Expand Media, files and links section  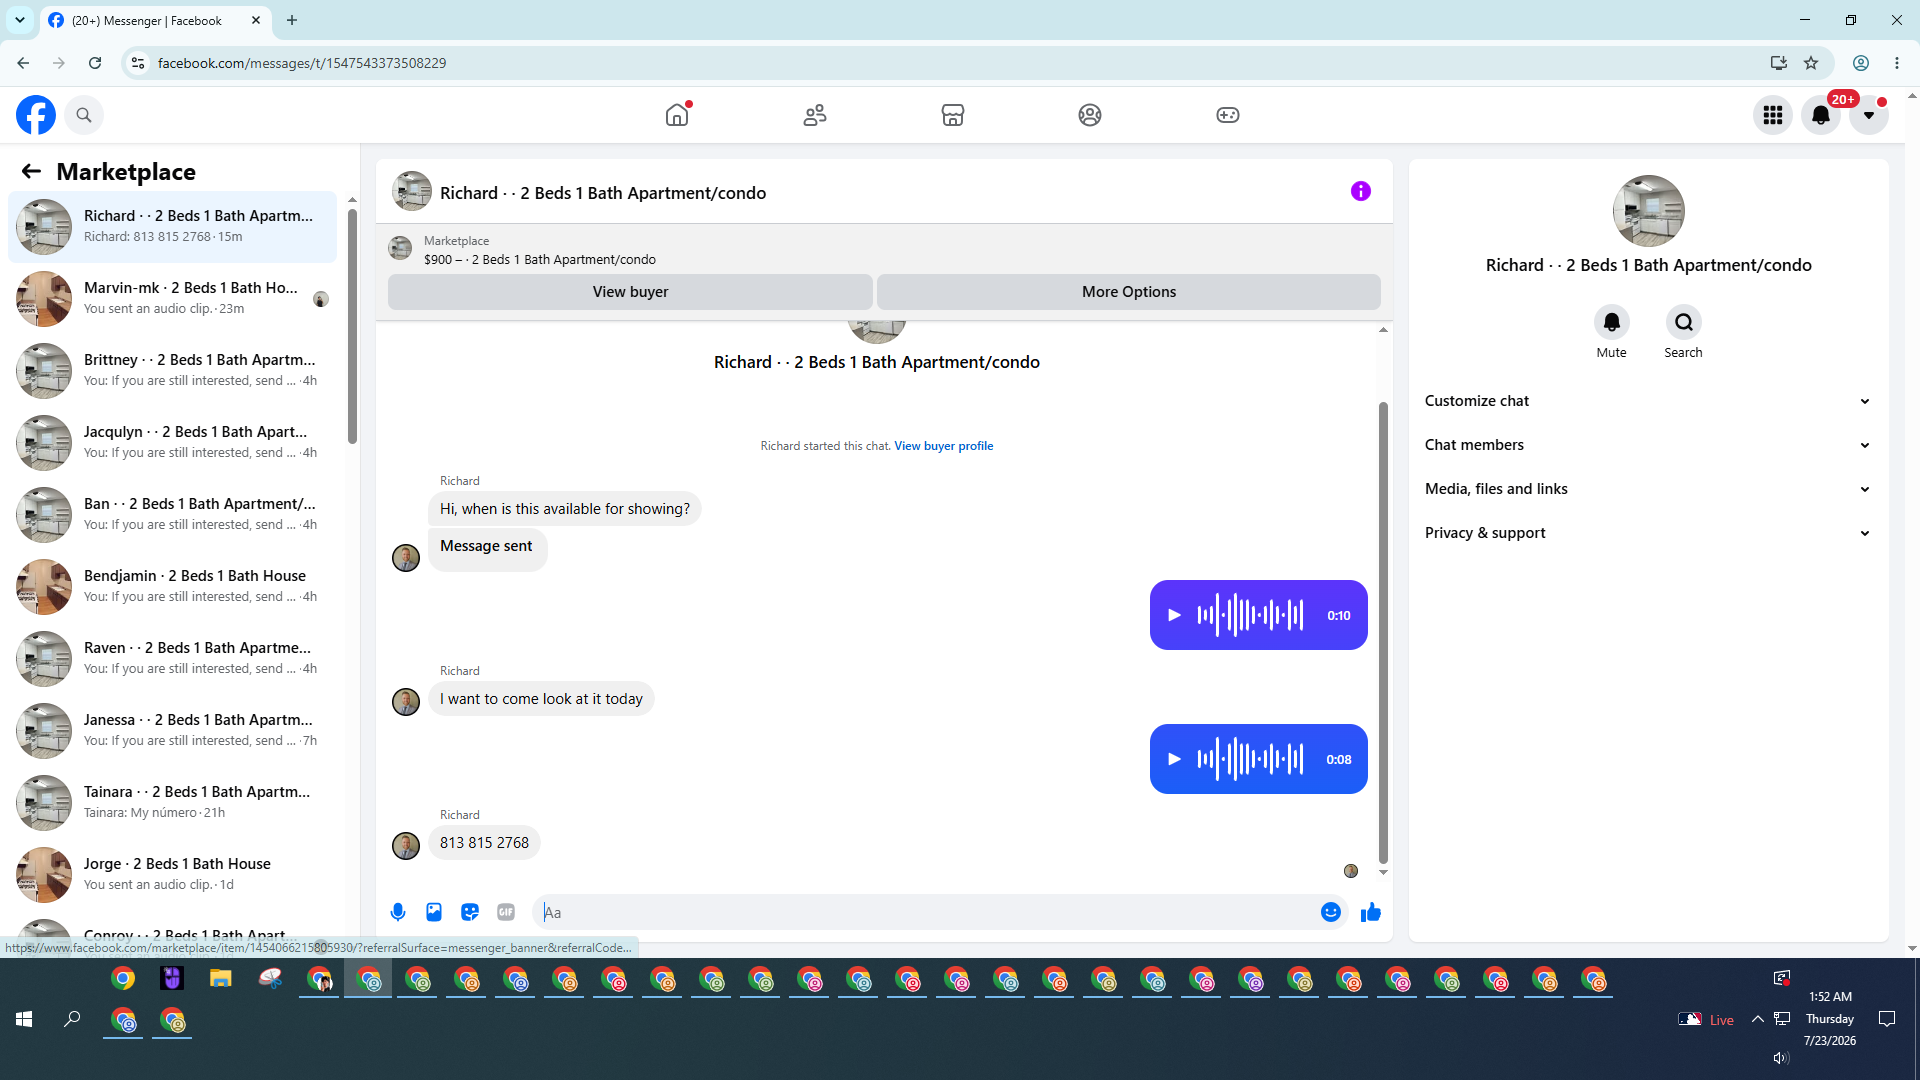1648,489
